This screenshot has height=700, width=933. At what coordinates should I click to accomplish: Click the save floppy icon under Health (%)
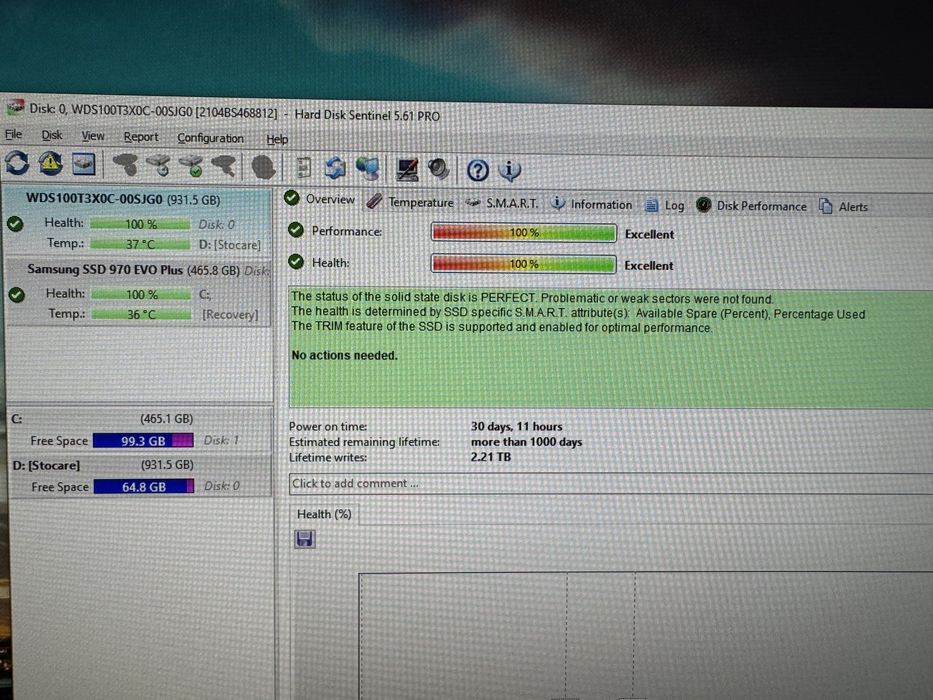[x=305, y=539]
